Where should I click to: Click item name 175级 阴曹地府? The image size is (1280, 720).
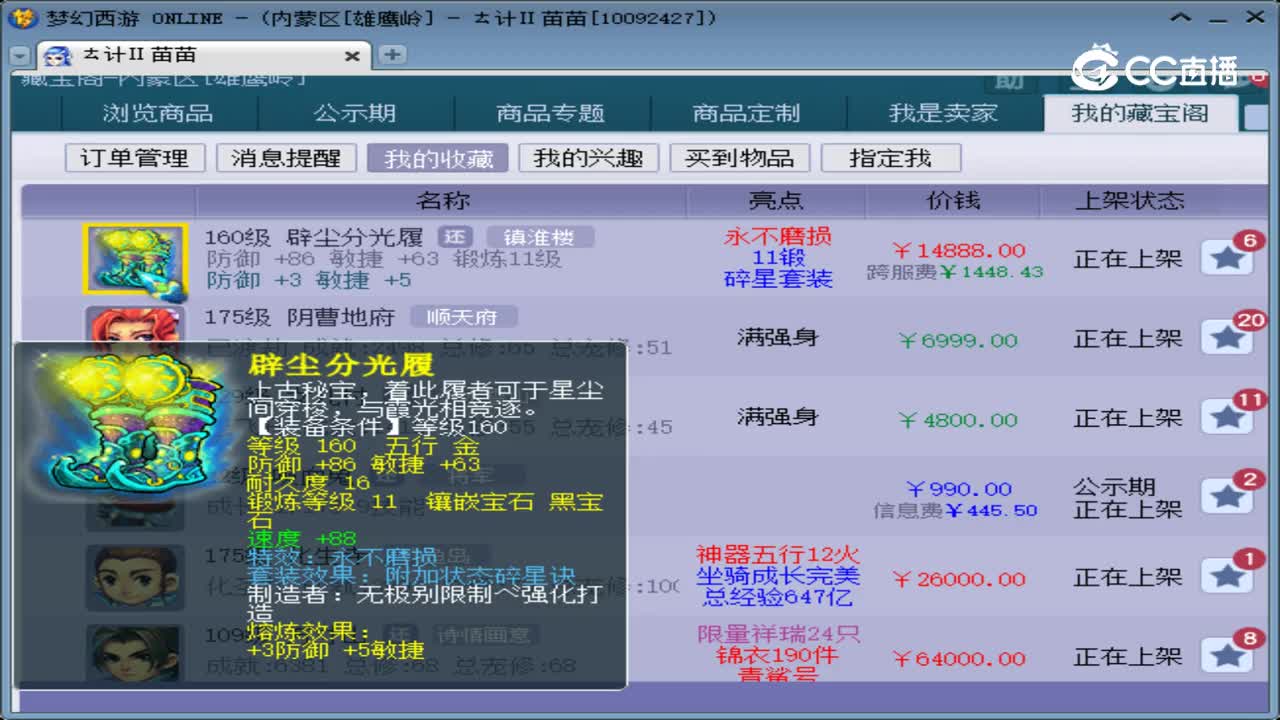(300, 318)
